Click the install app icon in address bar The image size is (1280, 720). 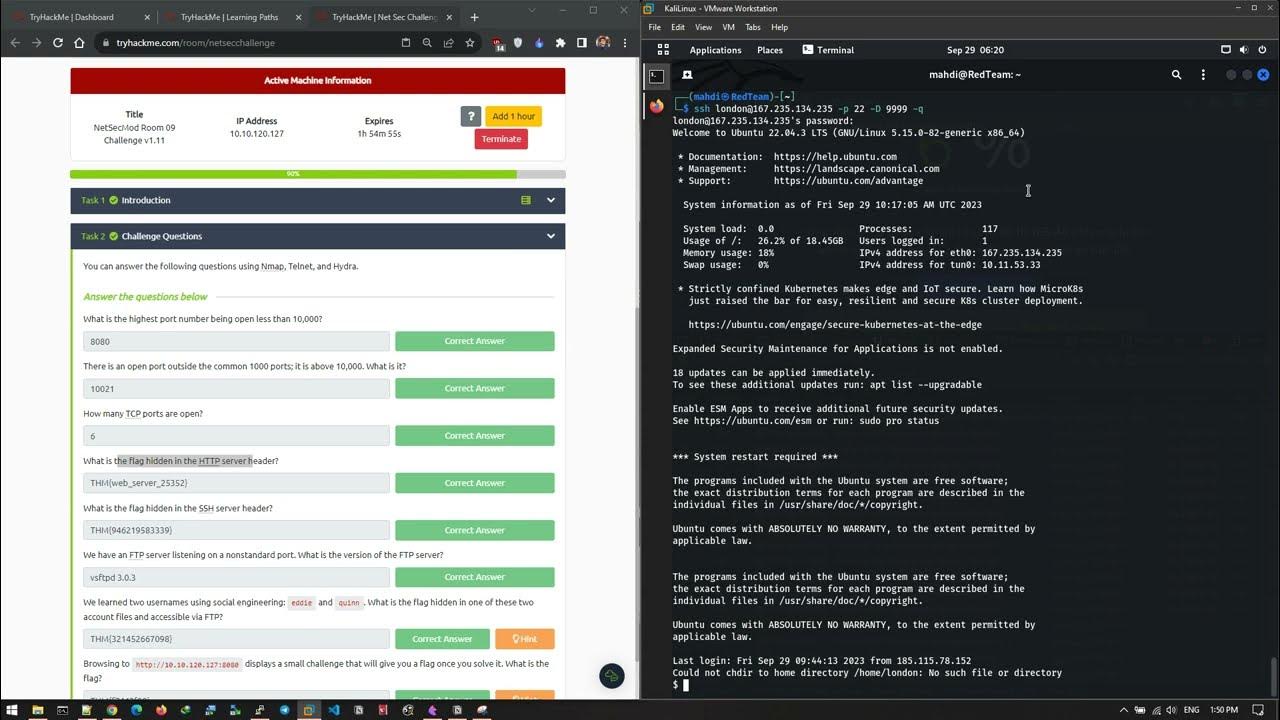[x=406, y=43]
